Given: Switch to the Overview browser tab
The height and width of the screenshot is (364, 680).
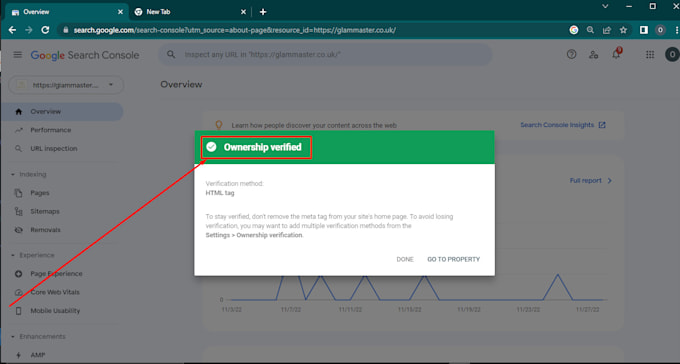Looking at the screenshot, I should (67, 12).
